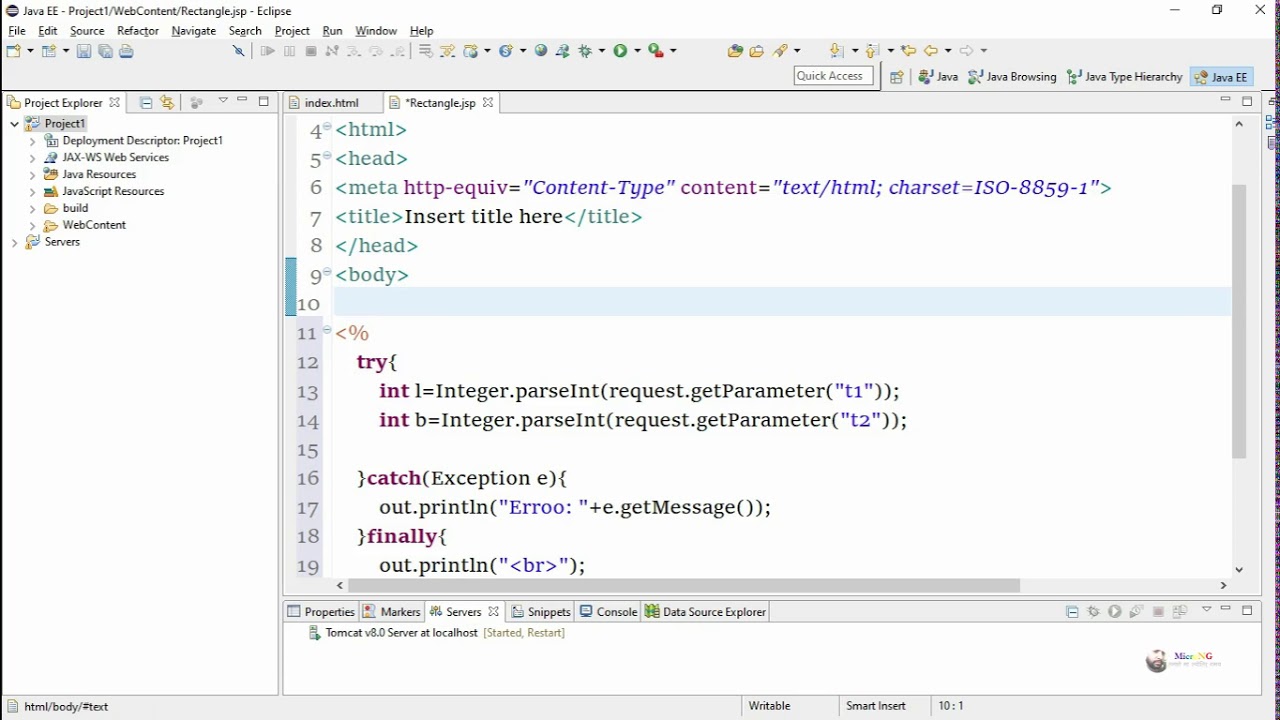Collapse the scriptlet fold on line 11
This screenshot has width=1280, height=720.
click(327, 329)
